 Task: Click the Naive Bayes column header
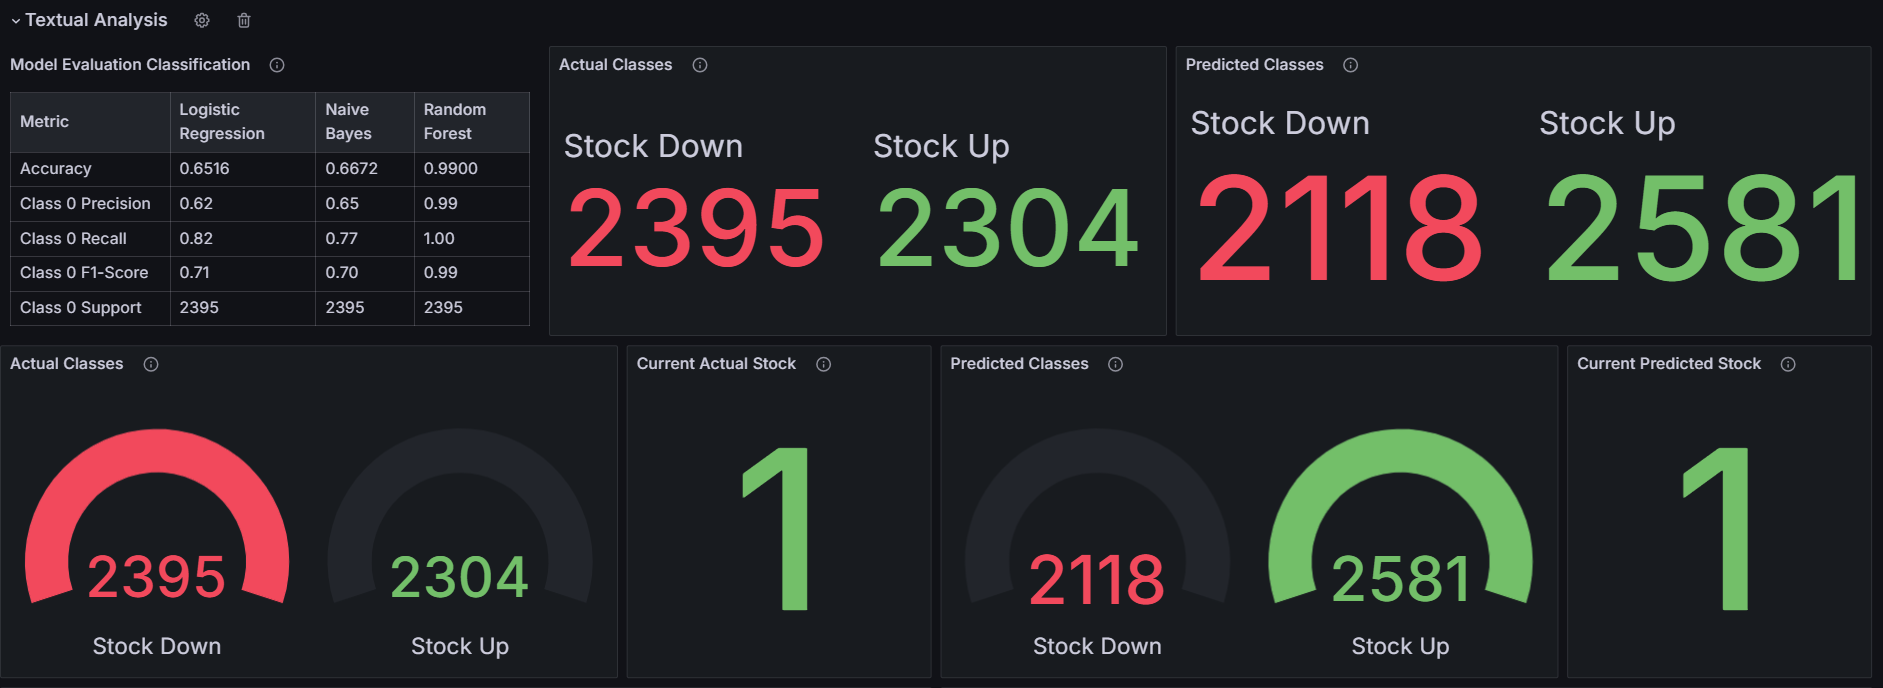[x=348, y=122]
